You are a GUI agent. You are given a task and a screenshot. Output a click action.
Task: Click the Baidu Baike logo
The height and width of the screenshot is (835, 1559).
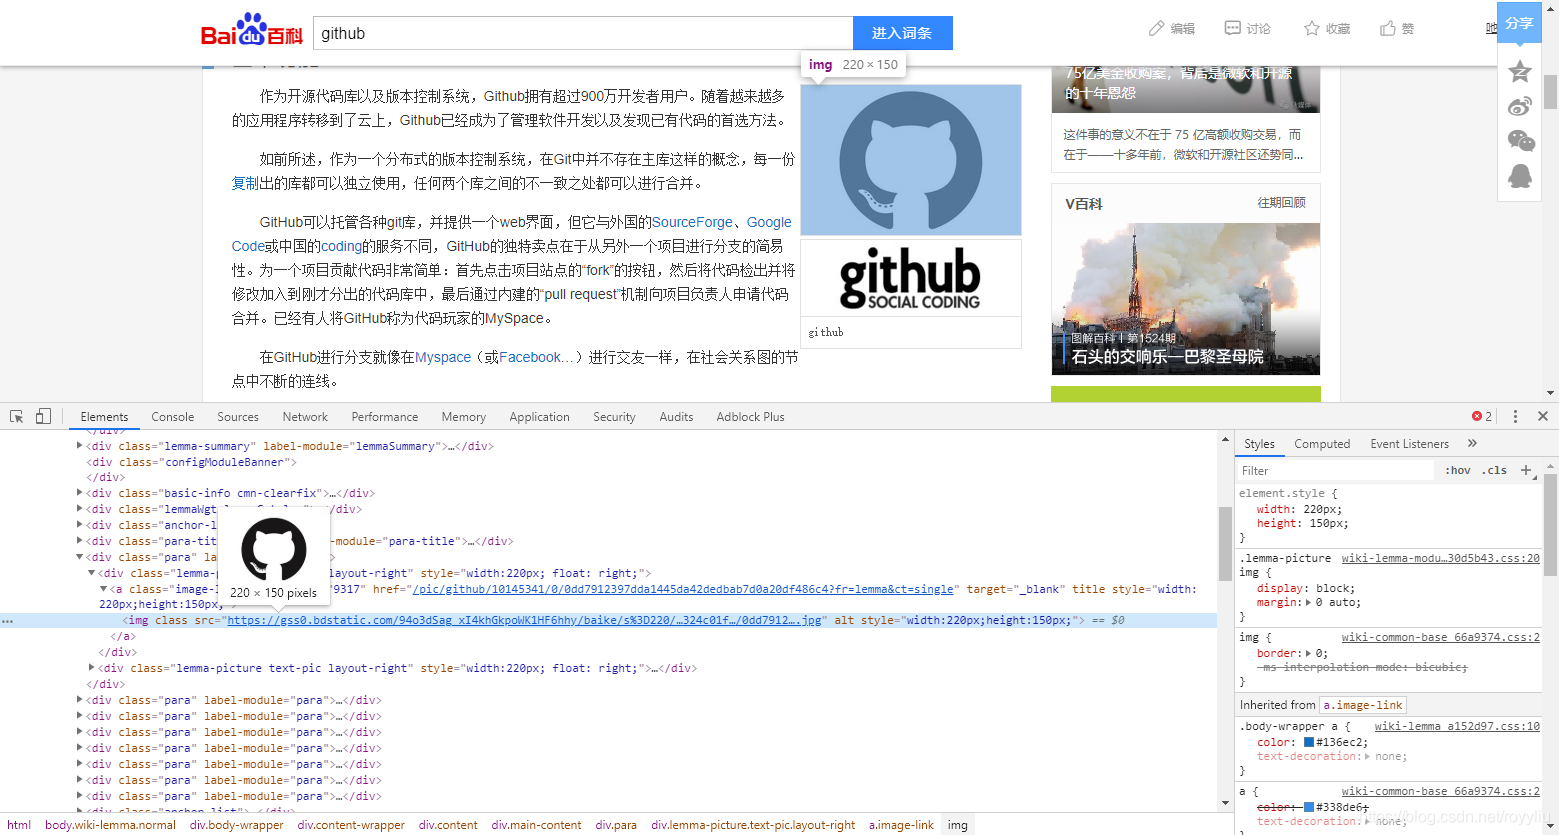click(x=252, y=30)
